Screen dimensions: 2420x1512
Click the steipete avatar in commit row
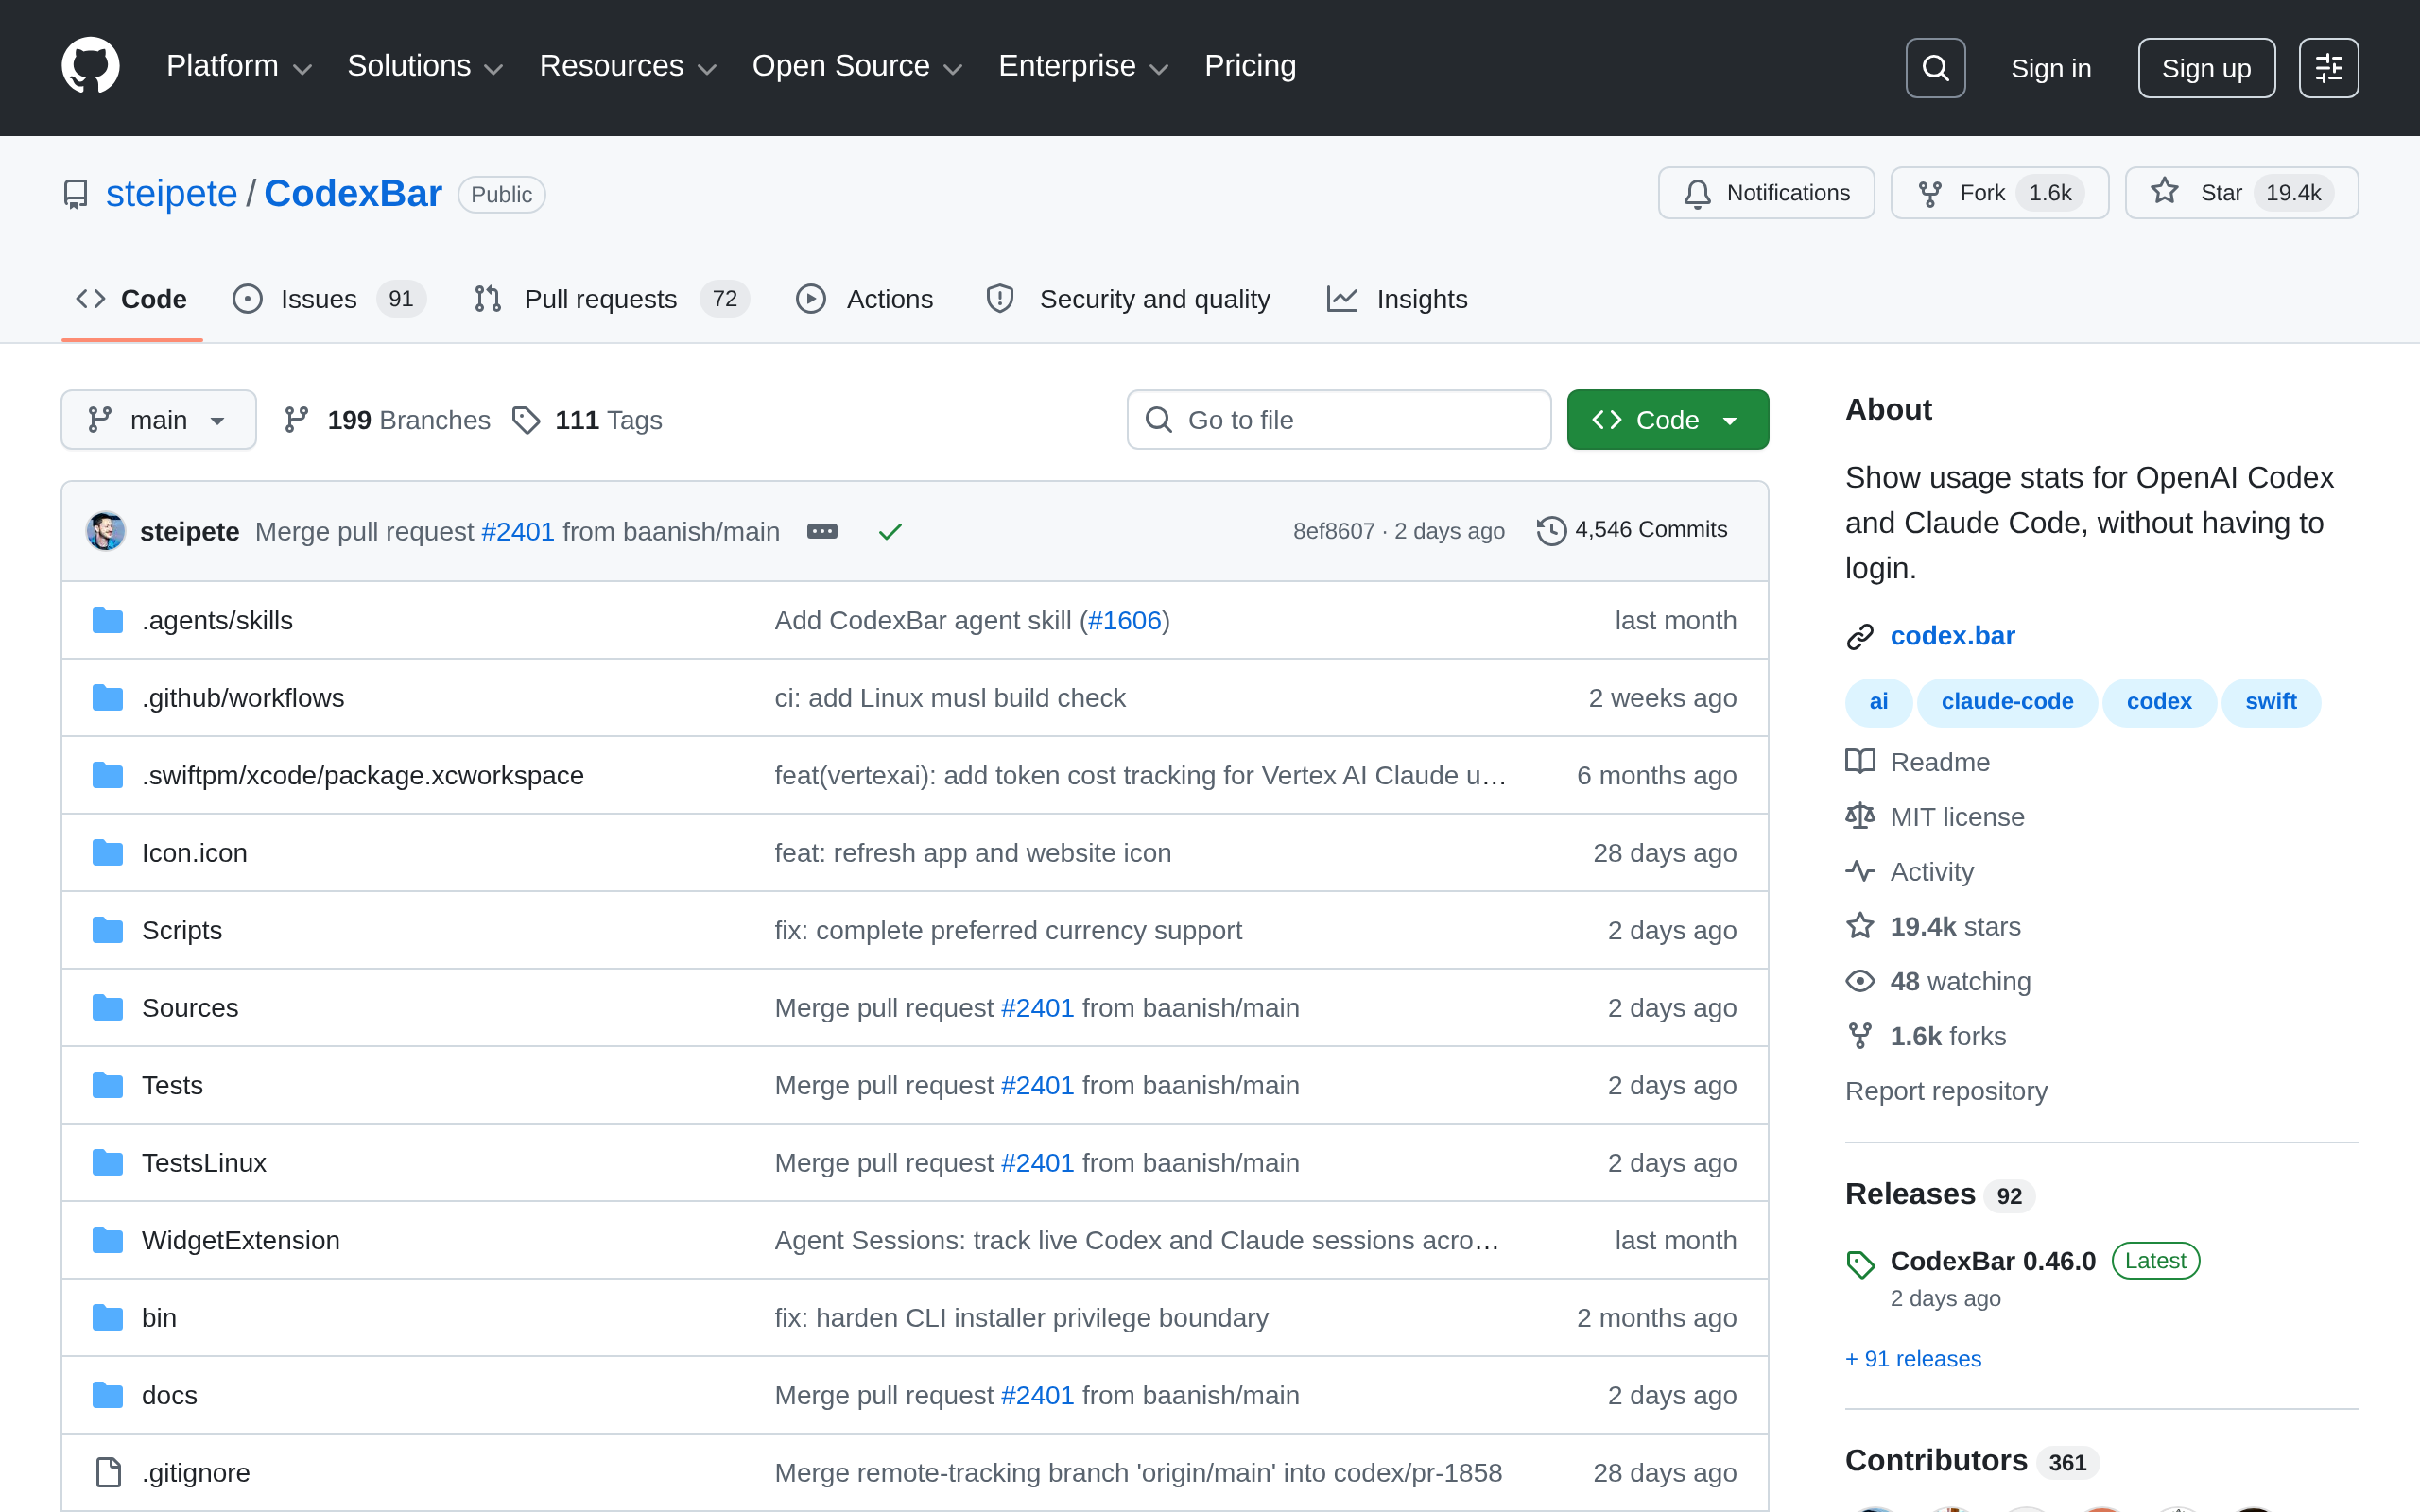pyautogui.click(x=106, y=531)
